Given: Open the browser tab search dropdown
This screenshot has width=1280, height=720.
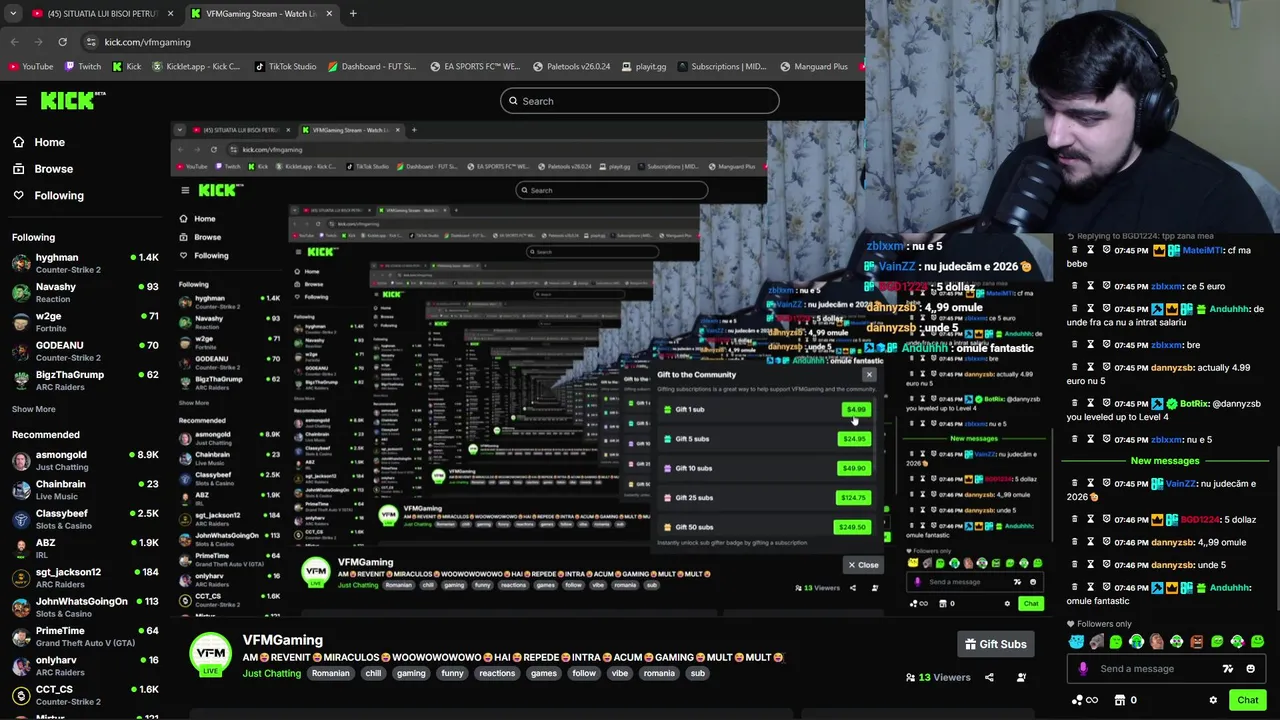Looking at the screenshot, I should click(13, 14).
